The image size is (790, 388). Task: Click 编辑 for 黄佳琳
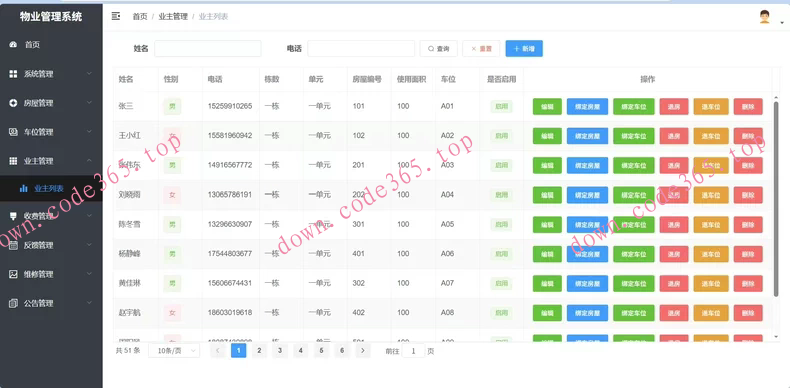point(547,284)
